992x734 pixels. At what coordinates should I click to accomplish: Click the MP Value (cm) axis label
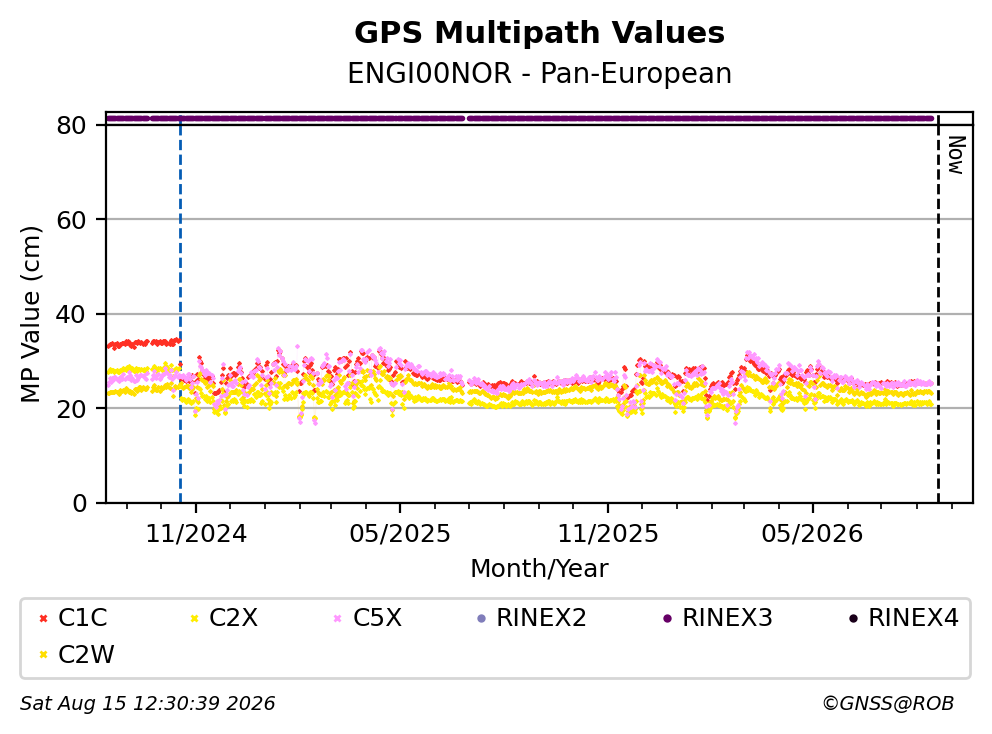30,314
